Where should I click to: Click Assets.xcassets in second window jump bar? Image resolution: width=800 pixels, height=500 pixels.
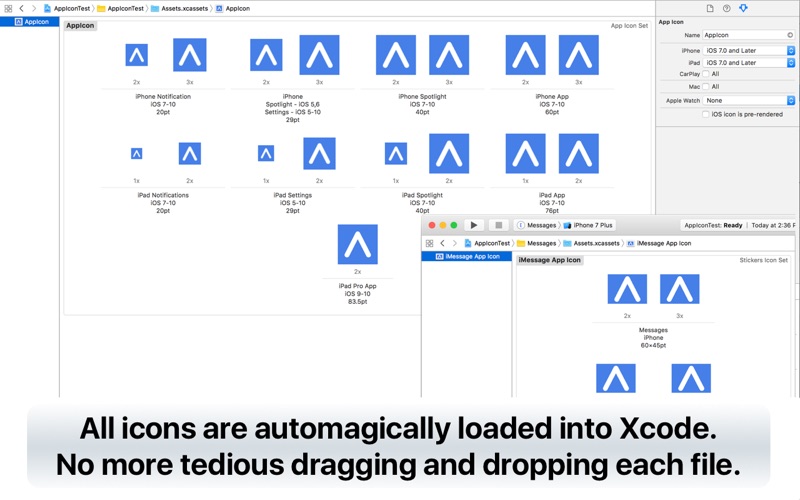tap(591, 243)
